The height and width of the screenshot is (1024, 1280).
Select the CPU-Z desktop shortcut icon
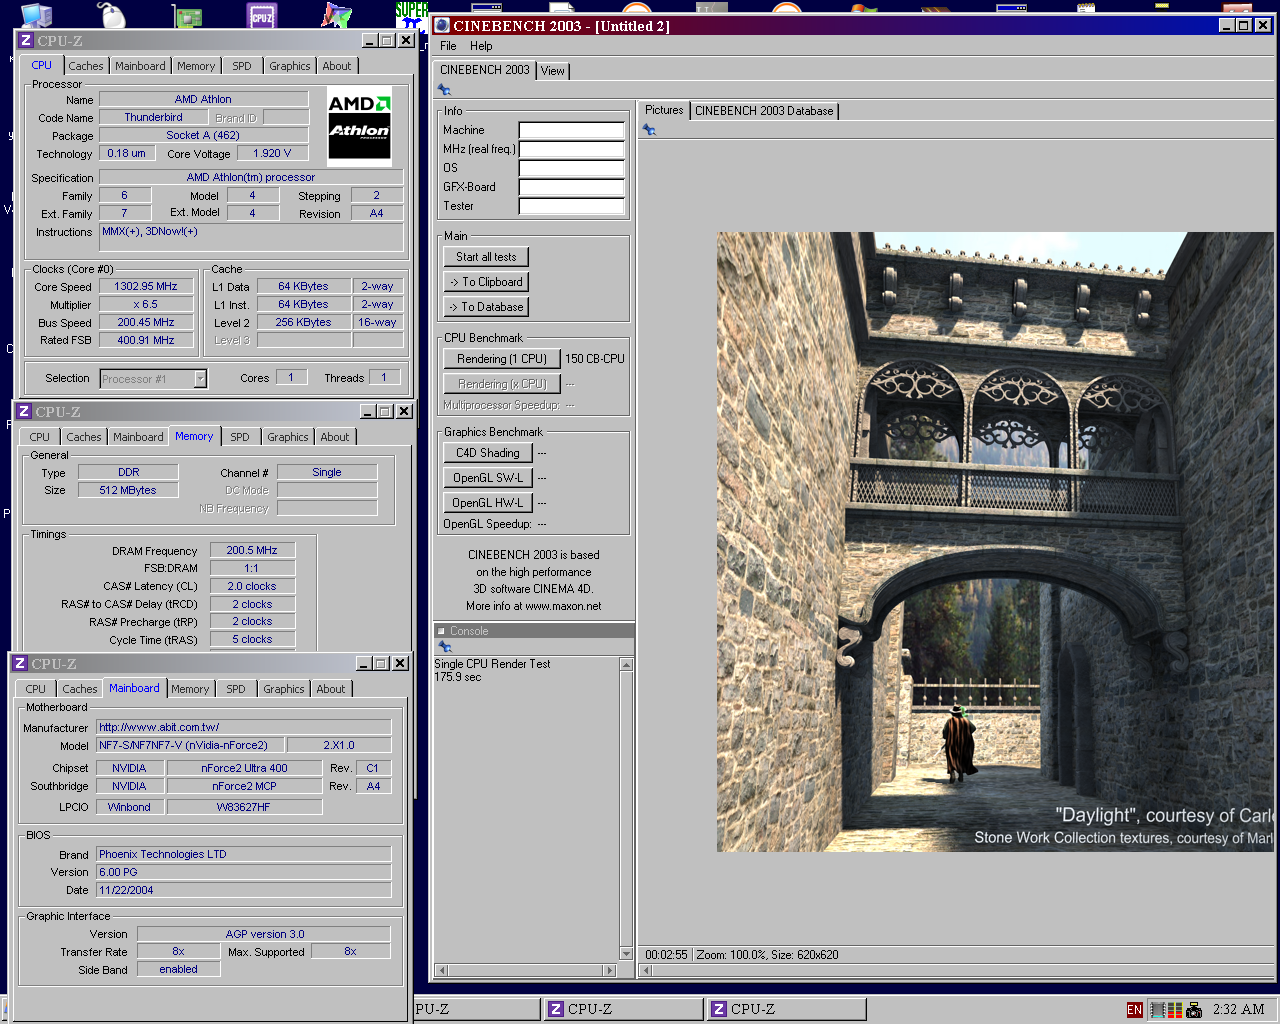click(x=262, y=15)
